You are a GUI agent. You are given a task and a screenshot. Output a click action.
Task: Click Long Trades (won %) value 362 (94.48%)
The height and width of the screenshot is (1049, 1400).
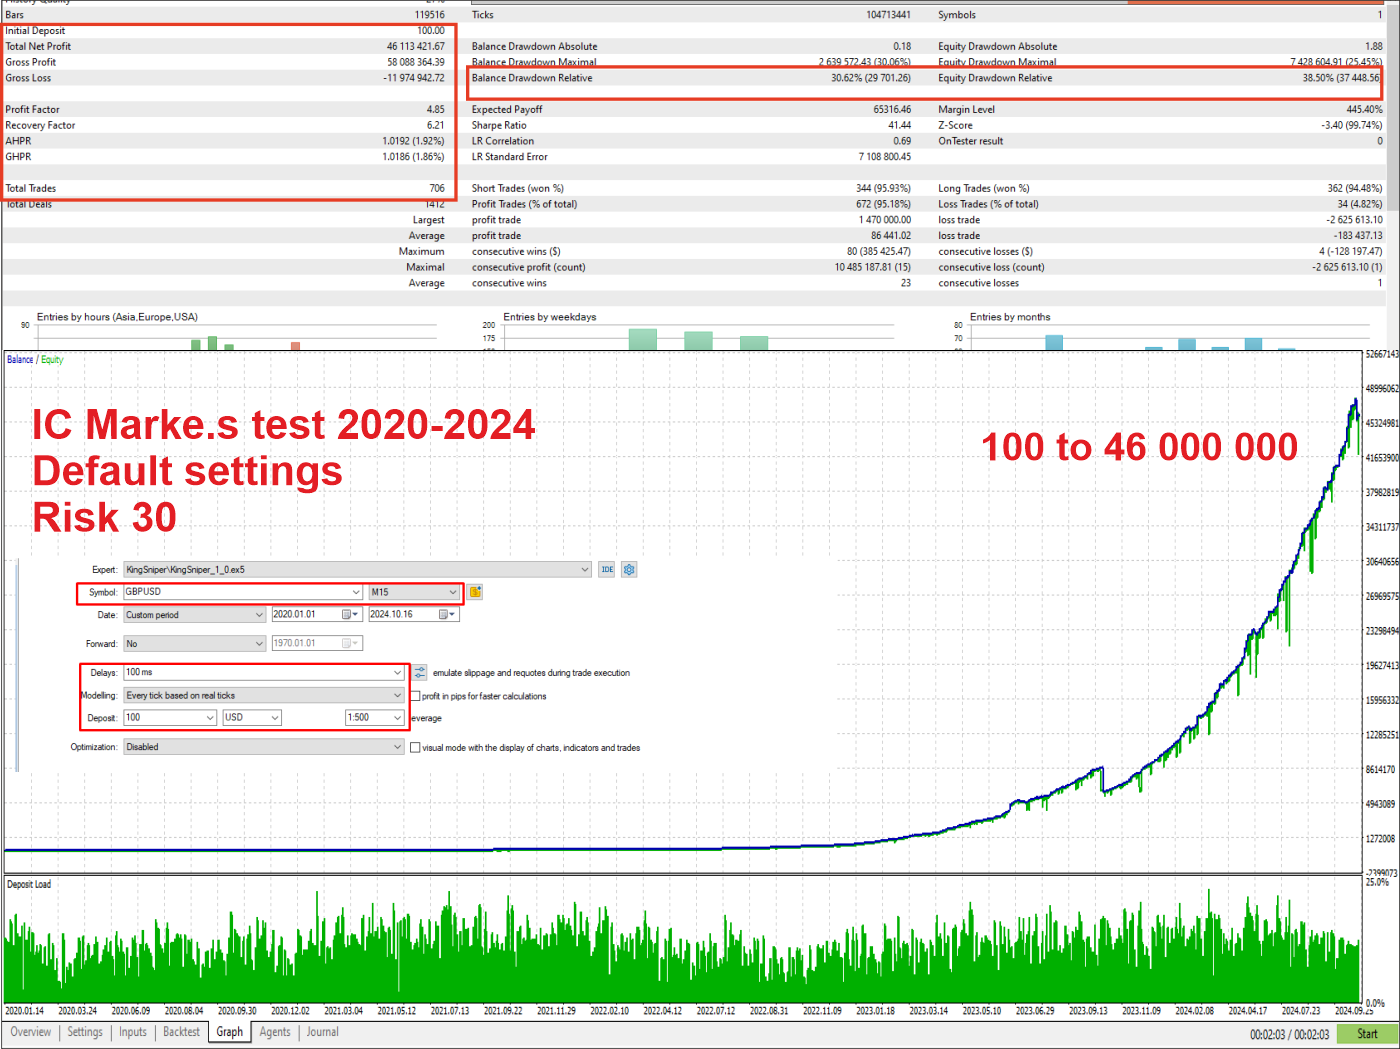pos(1355,188)
